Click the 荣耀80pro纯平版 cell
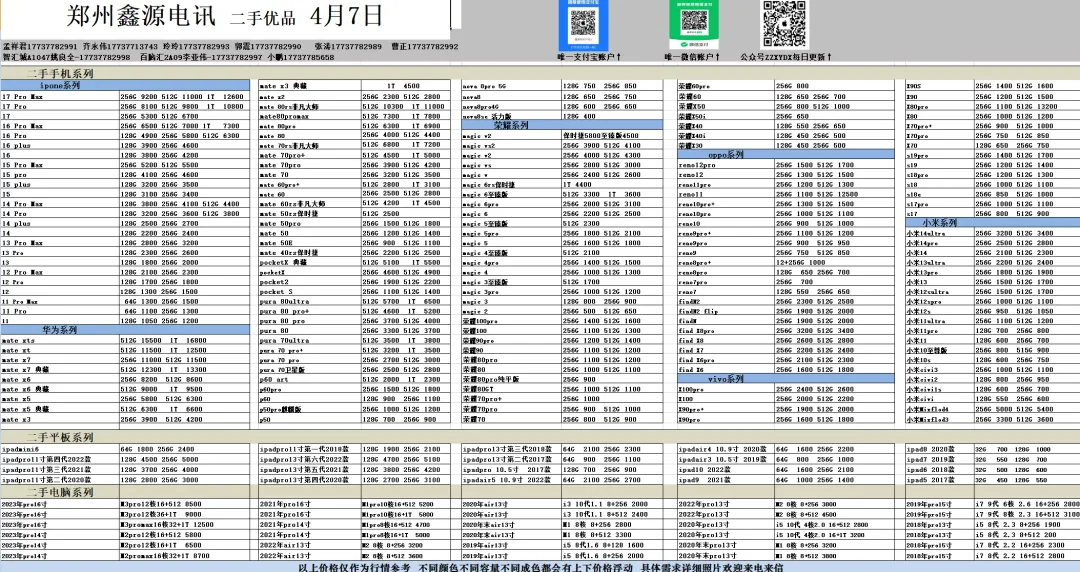This screenshot has width=1080, height=572. 512,380
